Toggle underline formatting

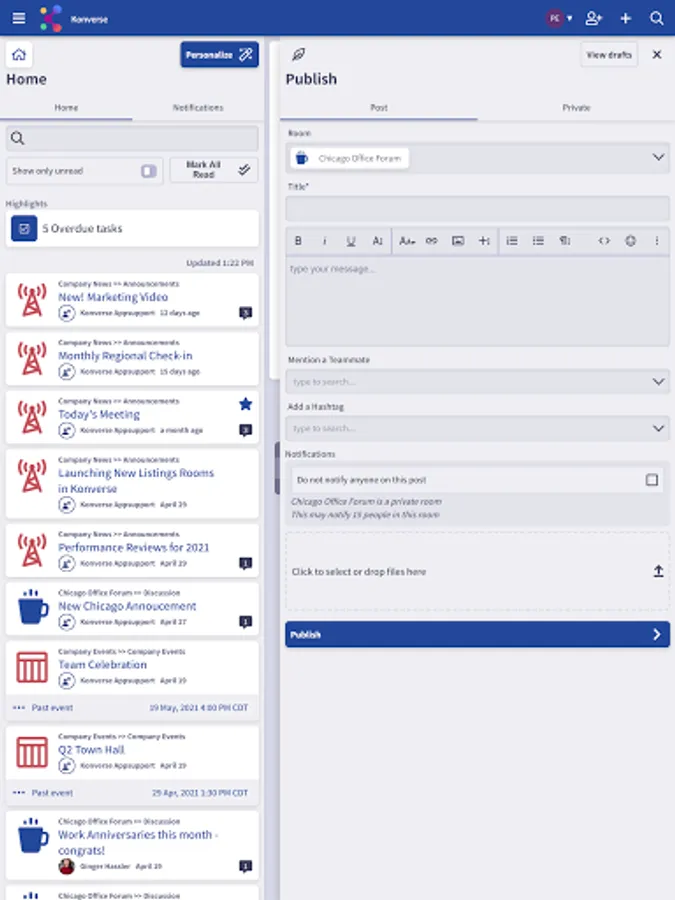(351, 241)
